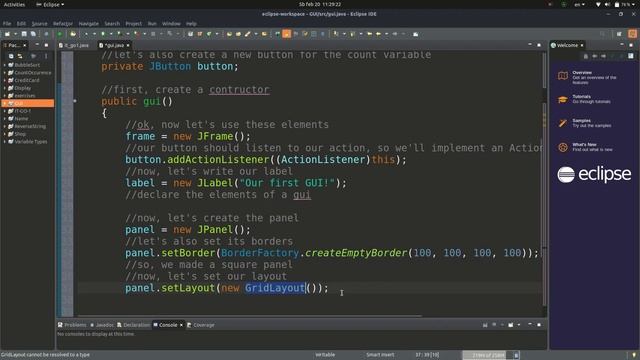Click the pin console icon in Console toolbar
The image size is (640, 360).
(x=485, y=325)
